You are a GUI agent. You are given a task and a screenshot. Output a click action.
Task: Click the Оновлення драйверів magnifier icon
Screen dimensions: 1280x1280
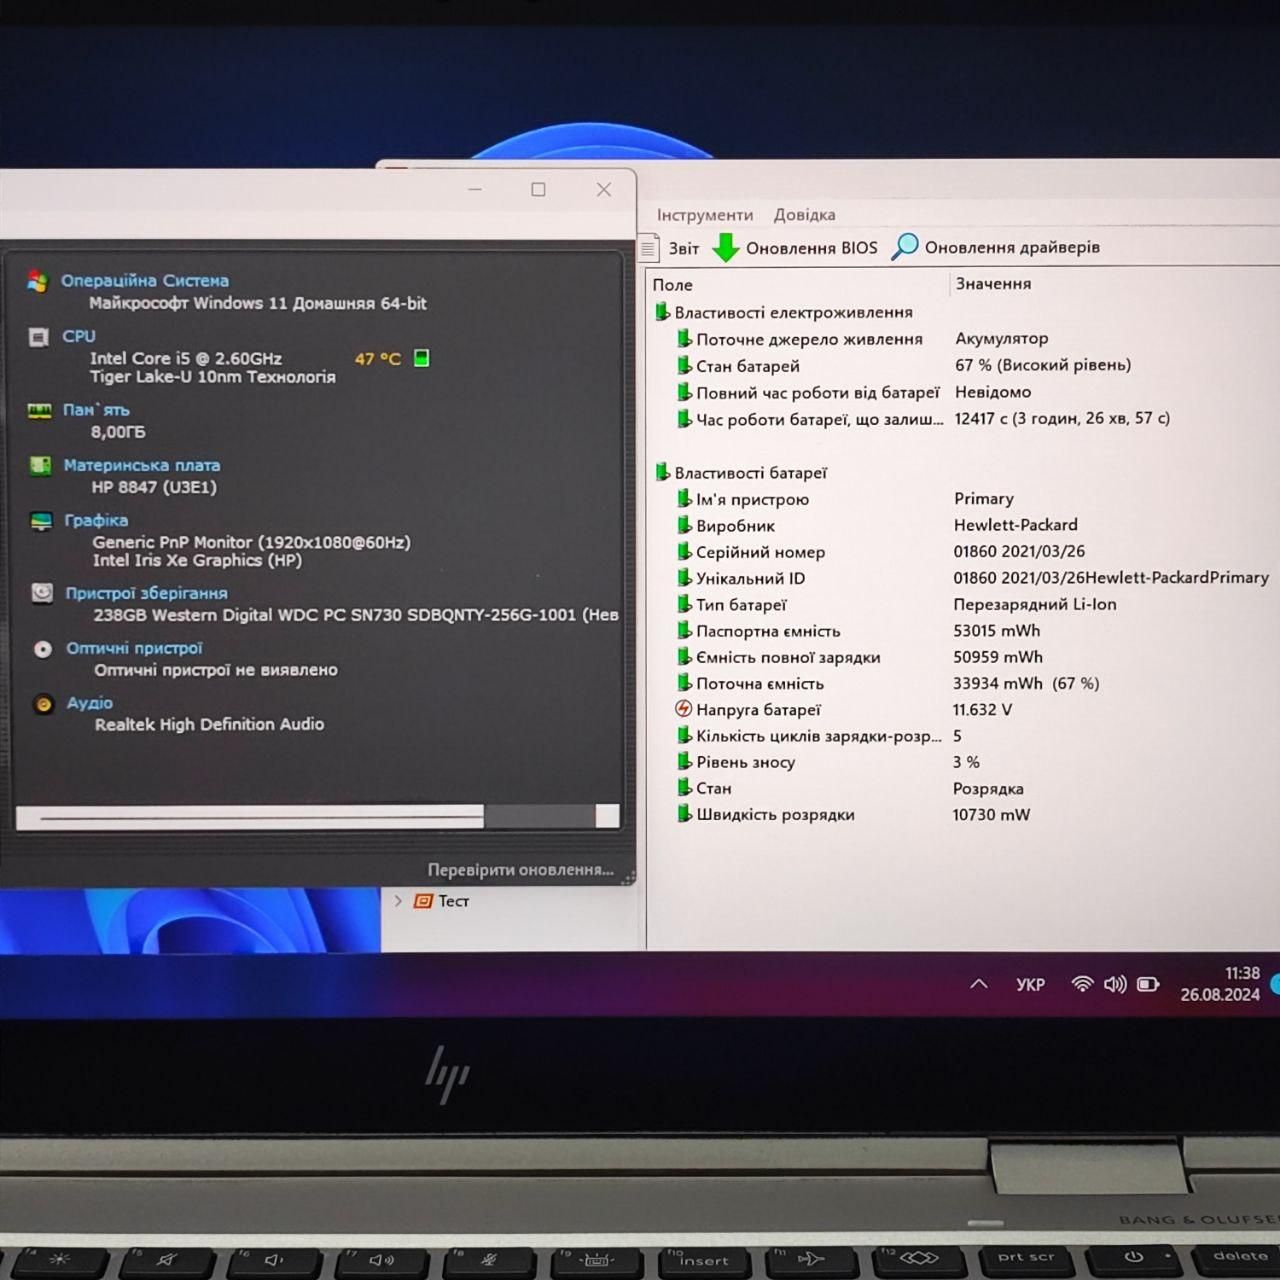(904, 246)
